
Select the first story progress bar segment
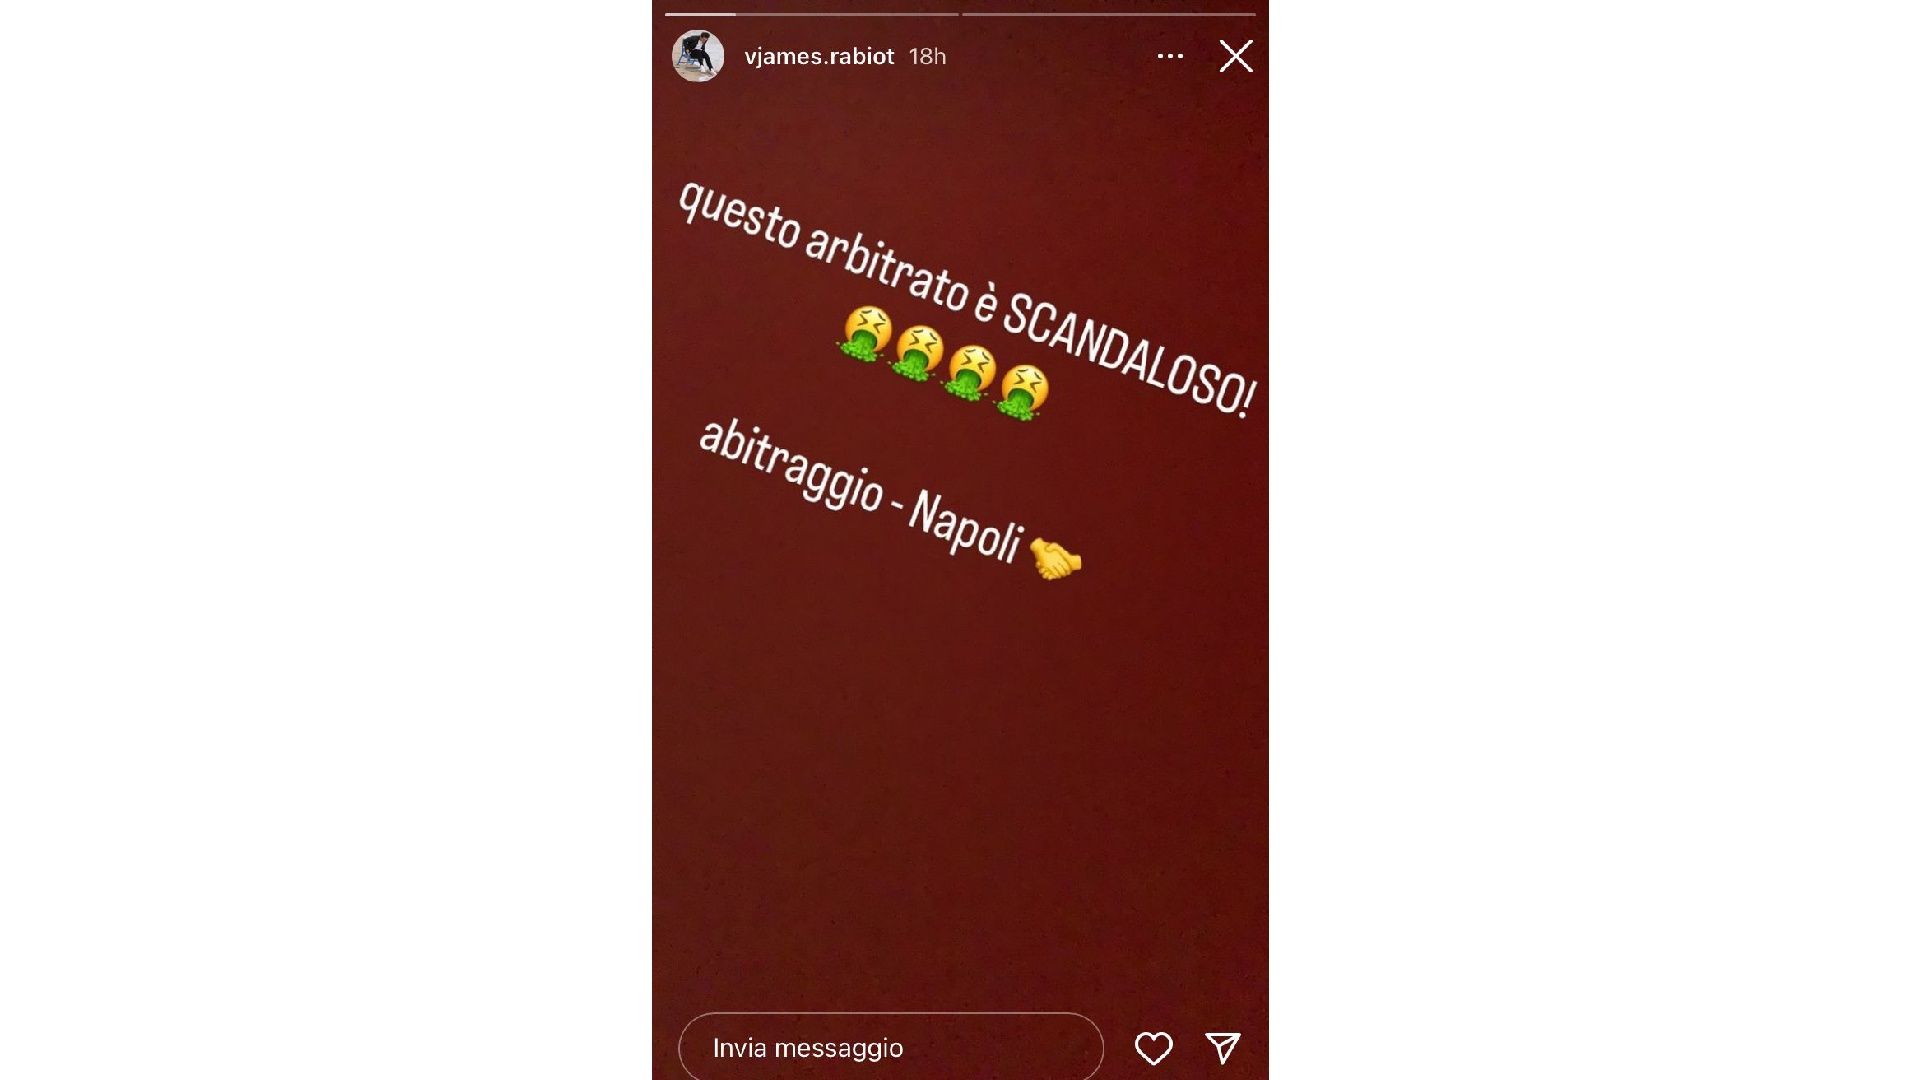pos(811,14)
